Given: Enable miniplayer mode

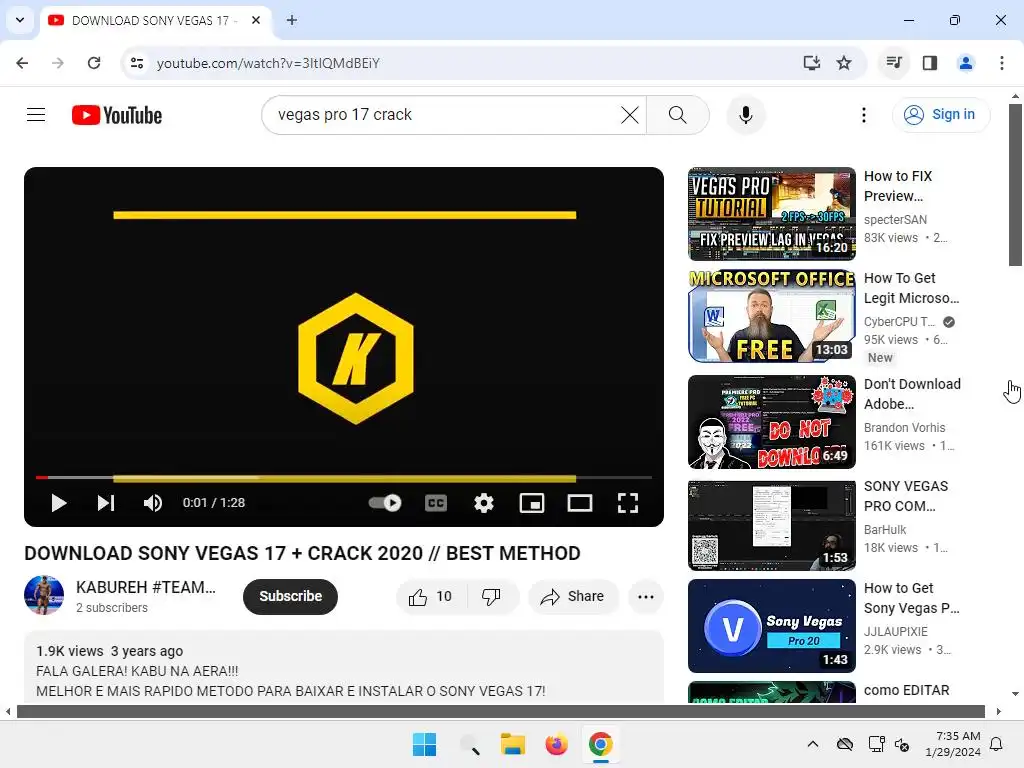Looking at the screenshot, I should 532,503.
